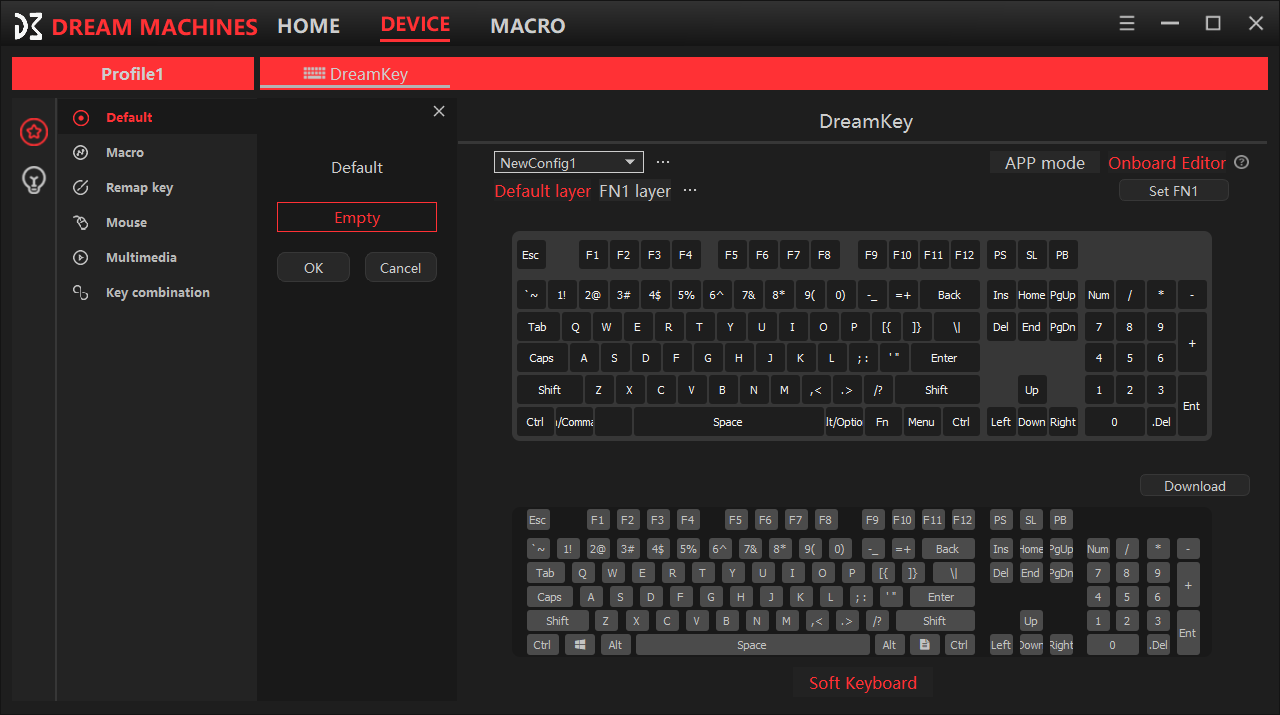The height and width of the screenshot is (715, 1280).
Task: Click the help icon beside Onboard Editor
Action: pyautogui.click(x=1242, y=162)
